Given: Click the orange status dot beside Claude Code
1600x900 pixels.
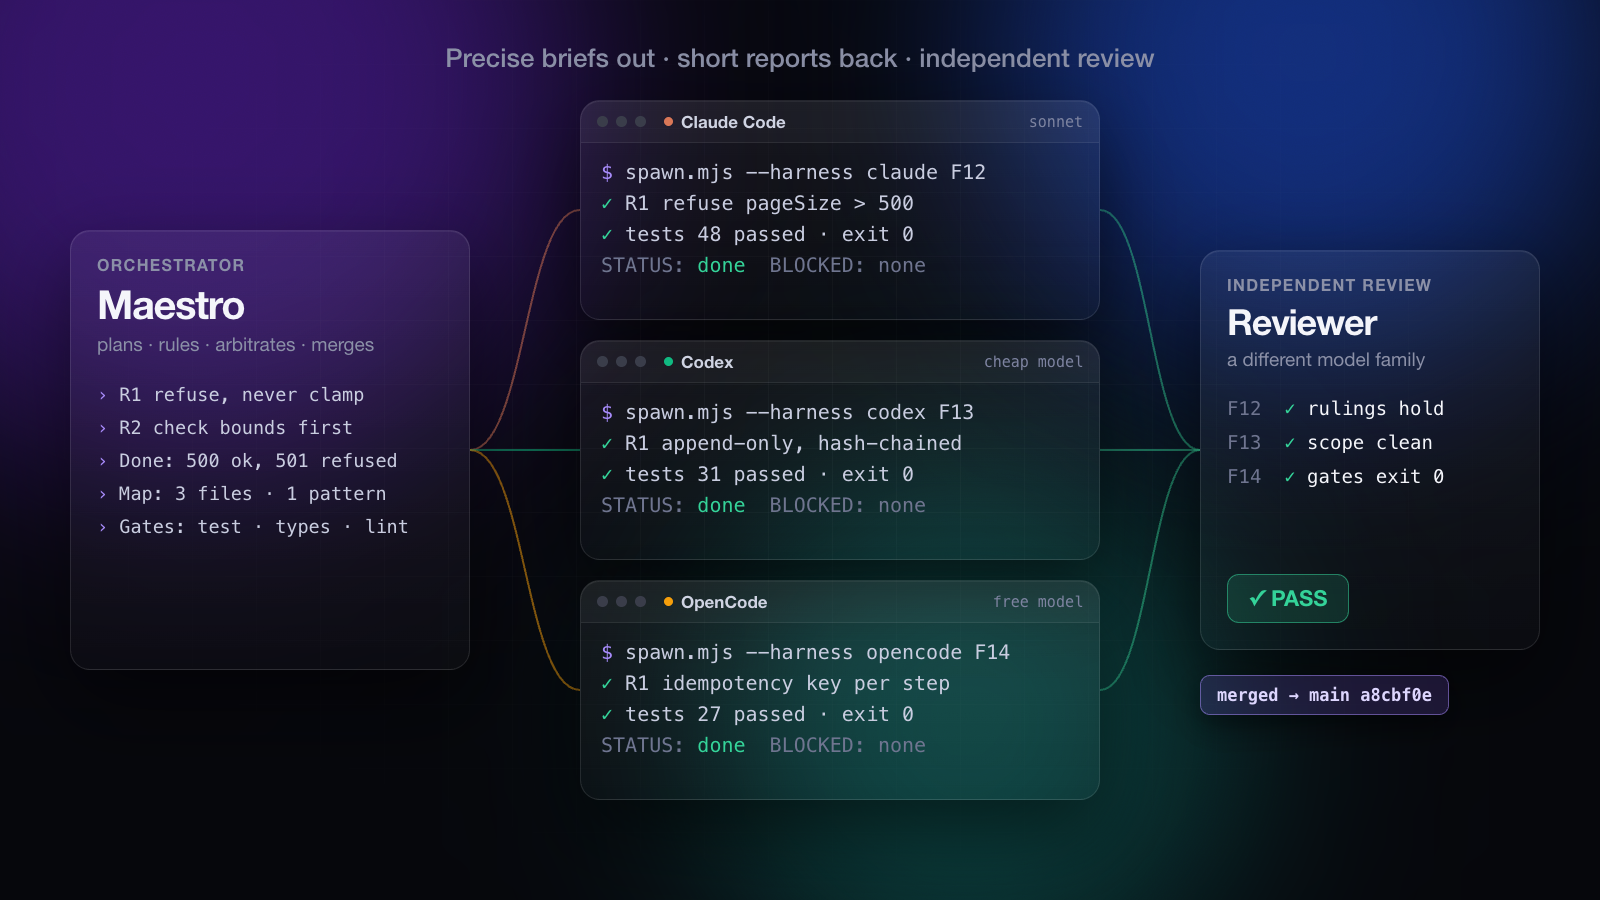Looking at the screenshot, I should click(x=668, y=122).
